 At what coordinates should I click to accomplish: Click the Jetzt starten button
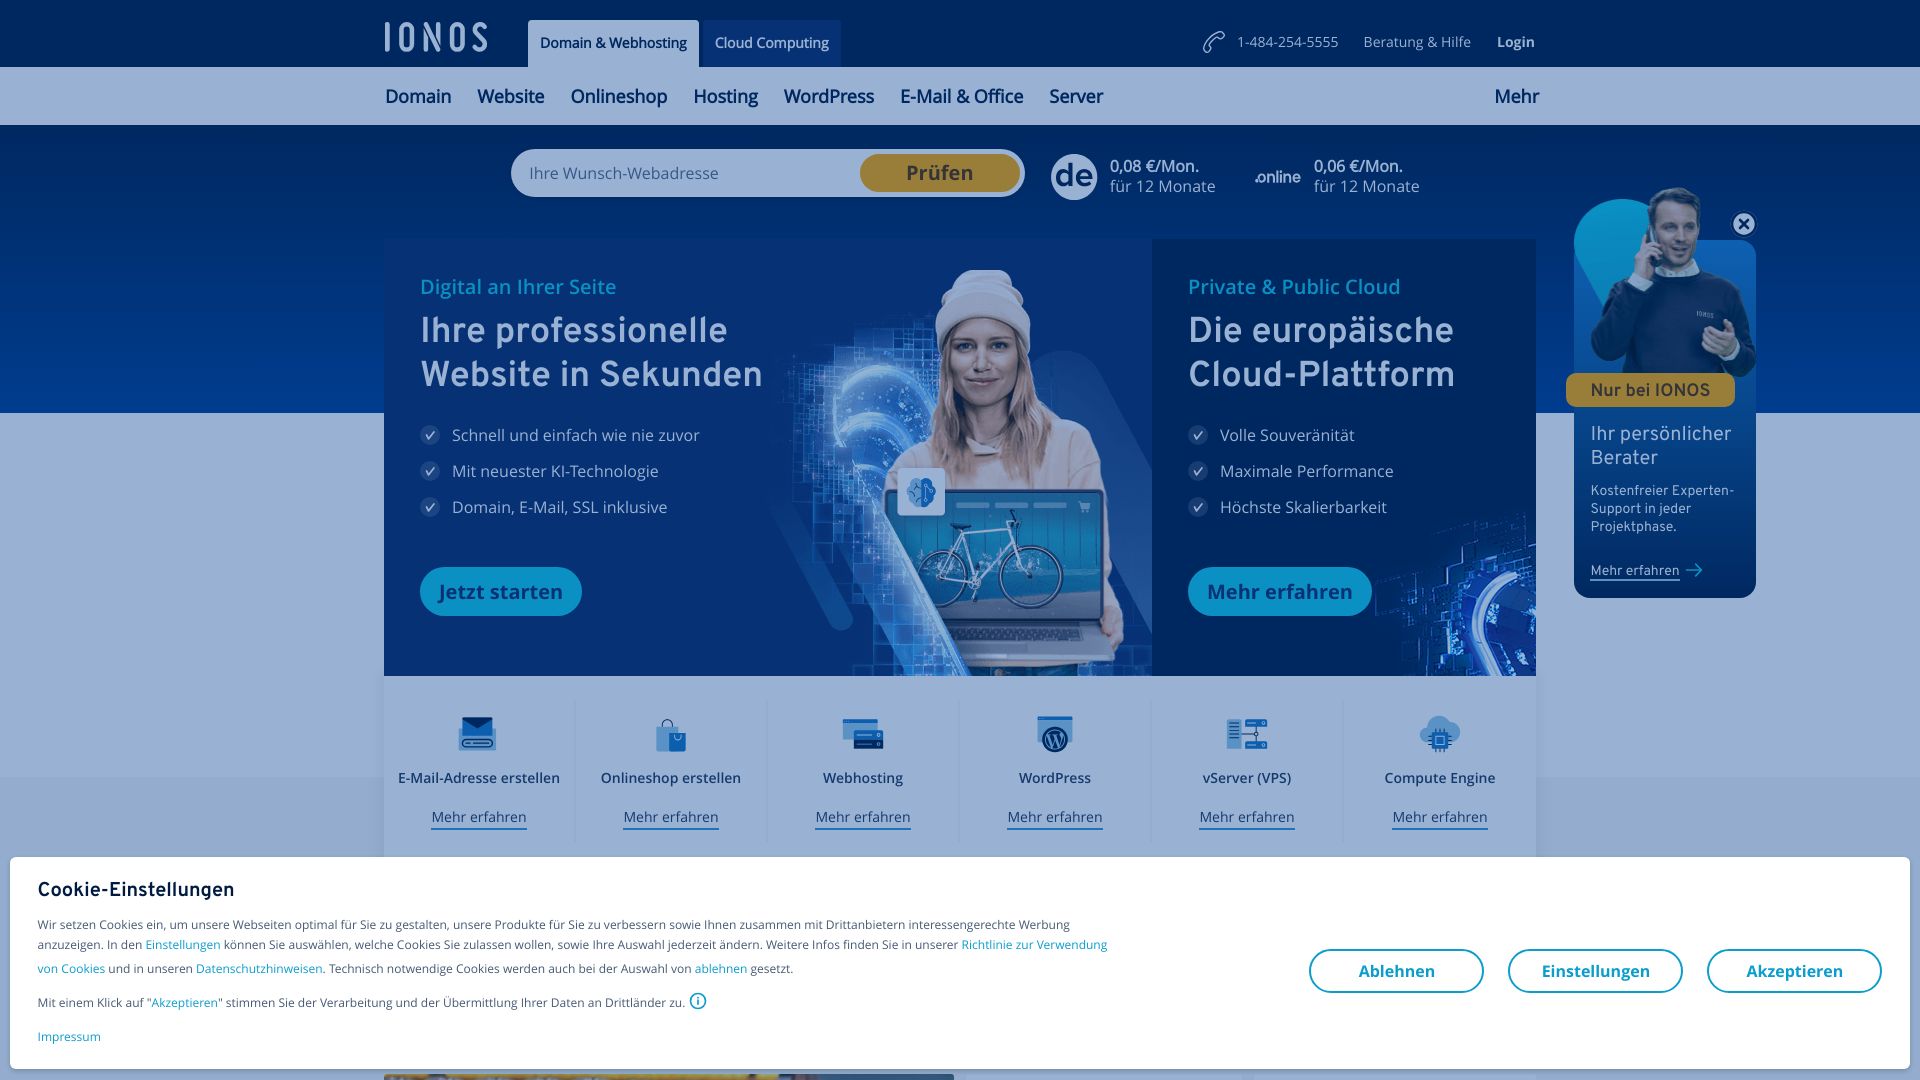tap(500, 592)
